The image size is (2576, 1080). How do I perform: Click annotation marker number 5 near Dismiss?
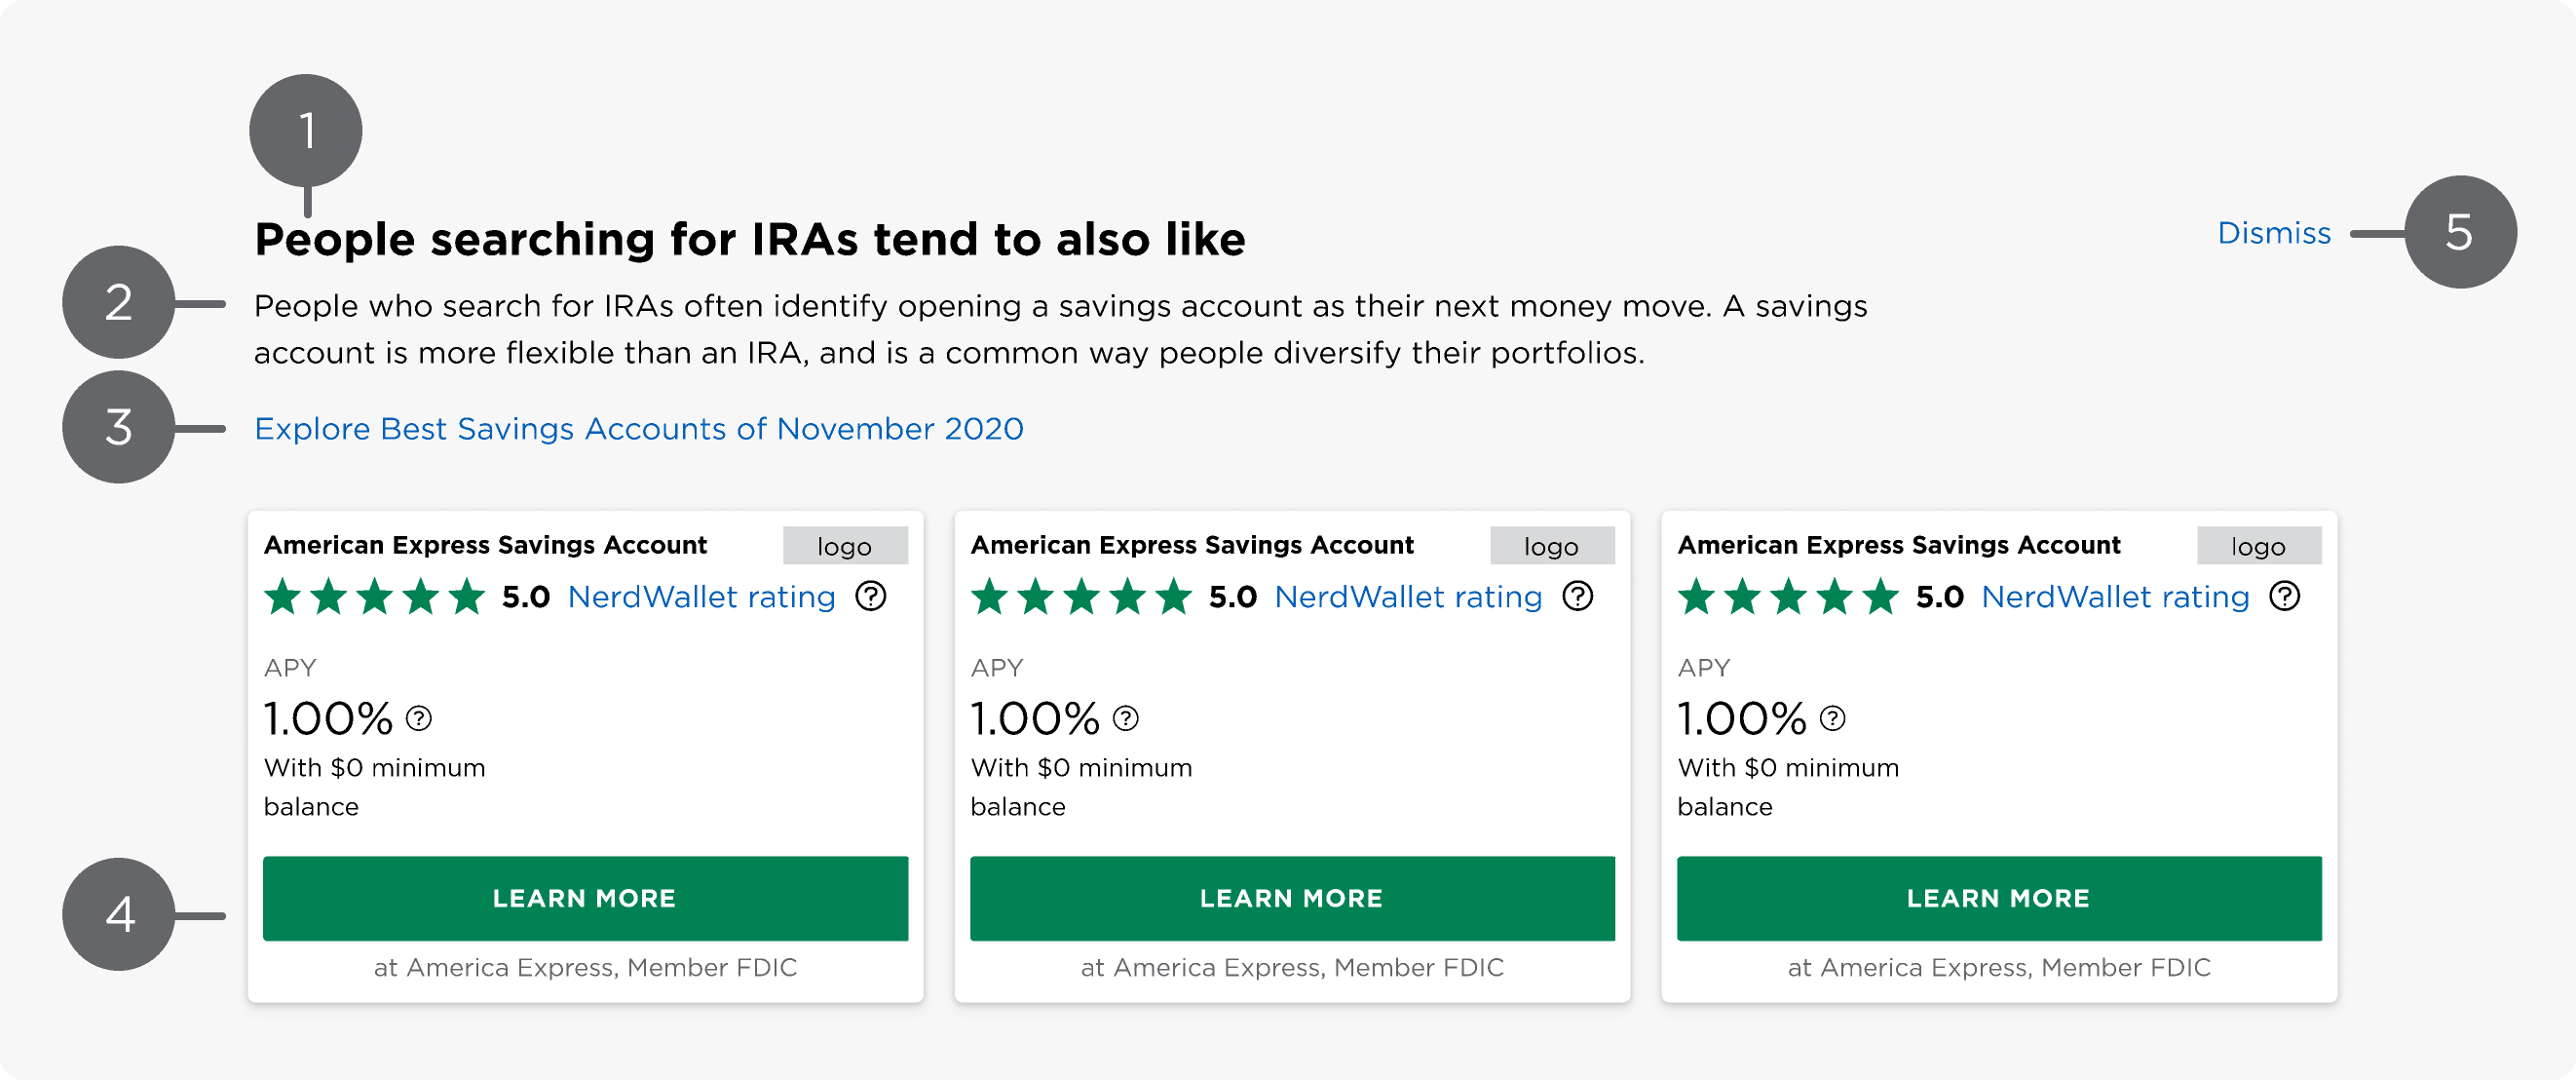2460,232
